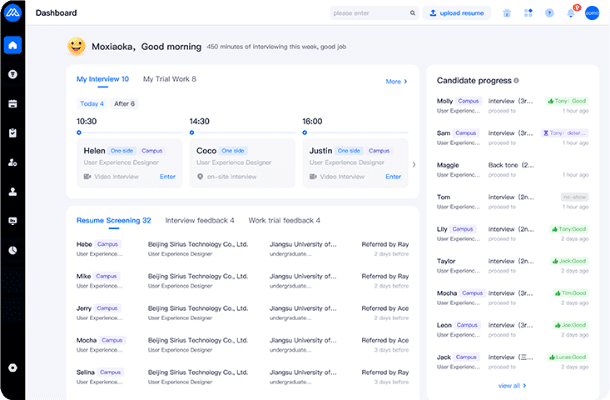Click the upload resume button
This screenshot has height=400, width=610.
[x=454, y=13]
